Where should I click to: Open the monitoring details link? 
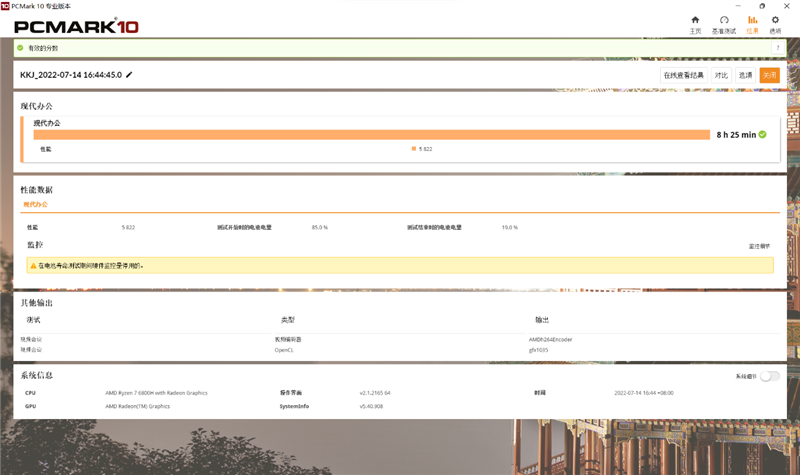(x=759, y=246)
